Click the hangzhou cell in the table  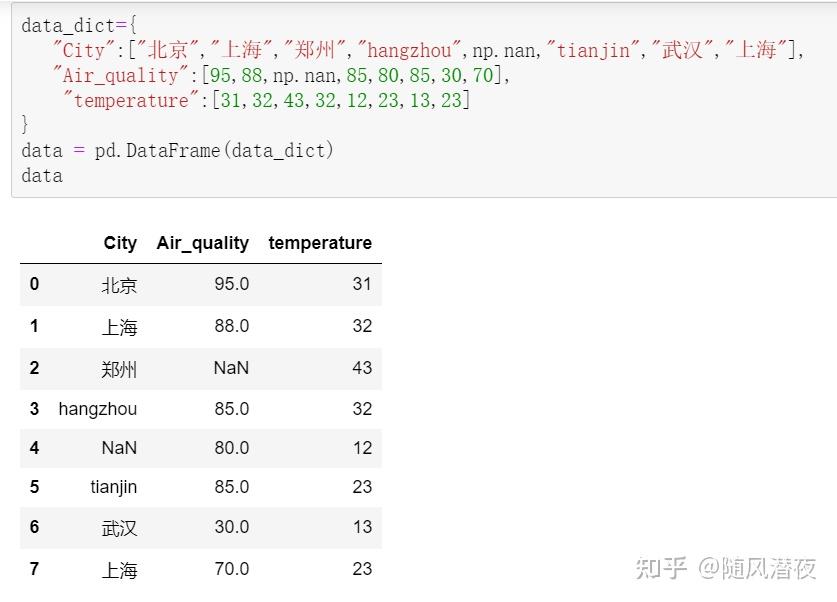coord(98,409)
